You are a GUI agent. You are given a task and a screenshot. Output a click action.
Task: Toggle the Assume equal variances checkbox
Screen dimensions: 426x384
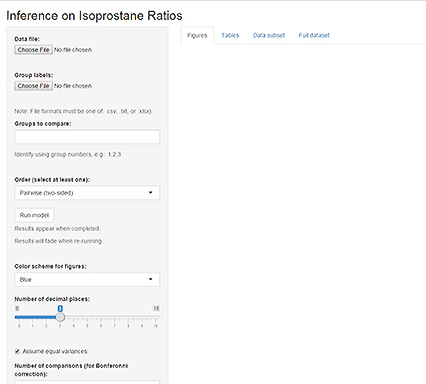[17, 351]
